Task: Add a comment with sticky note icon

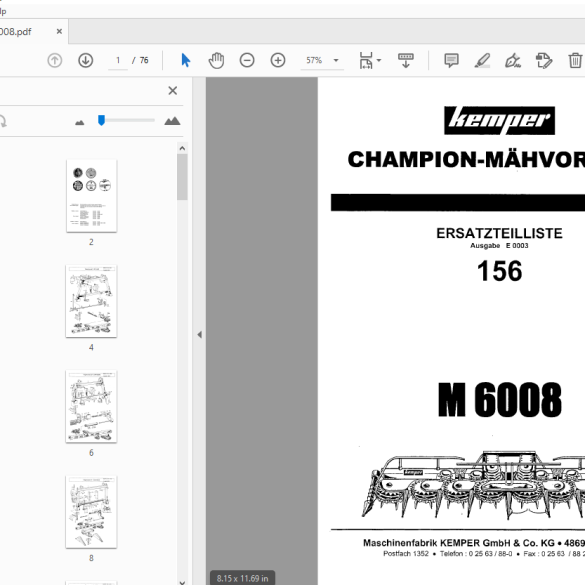Action: pyautogui.click(x=451, y=60)
